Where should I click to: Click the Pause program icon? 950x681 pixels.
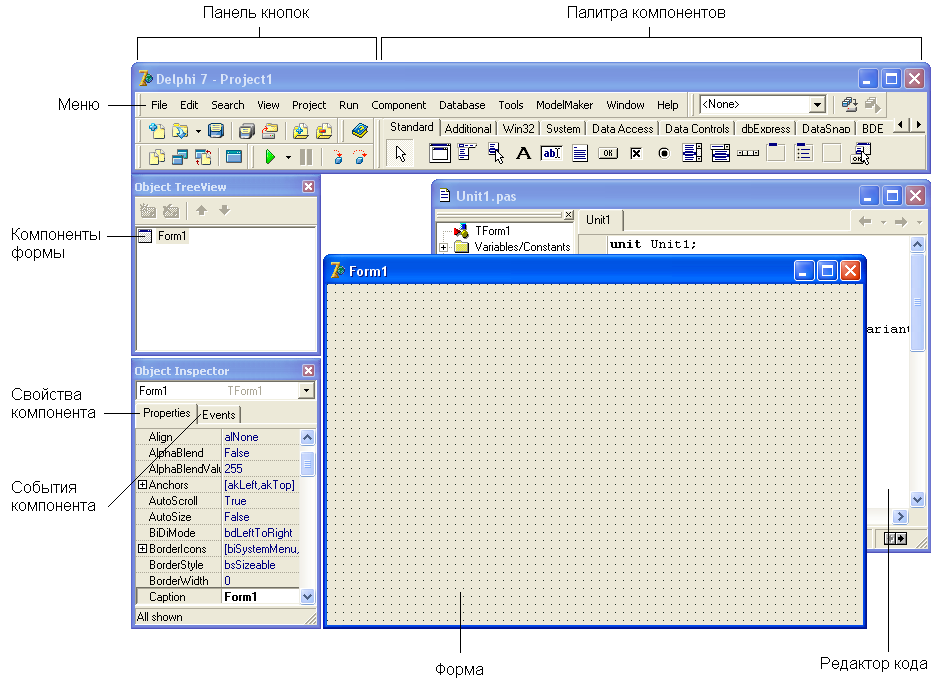coord(307,157)
